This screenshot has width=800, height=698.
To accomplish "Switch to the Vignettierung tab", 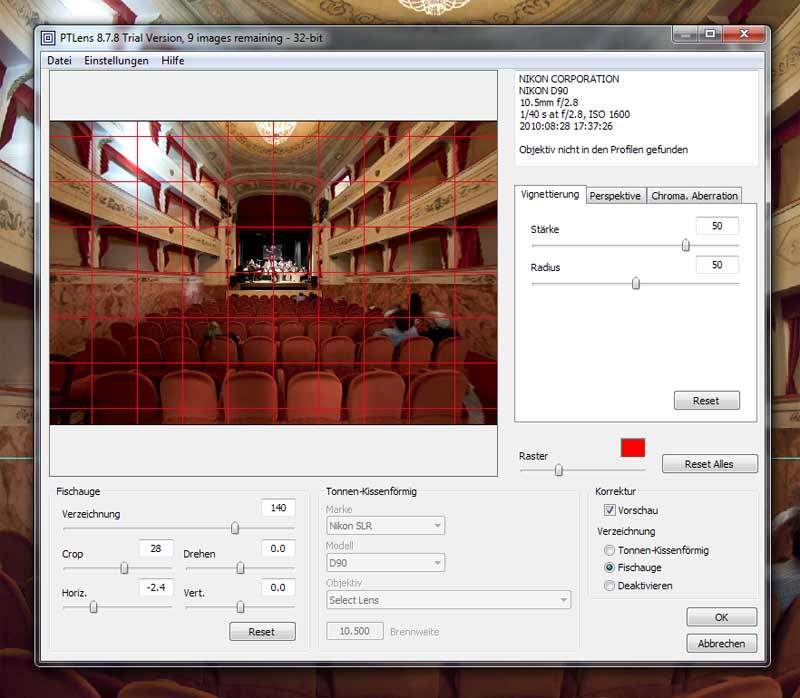I will pos(550,194).
